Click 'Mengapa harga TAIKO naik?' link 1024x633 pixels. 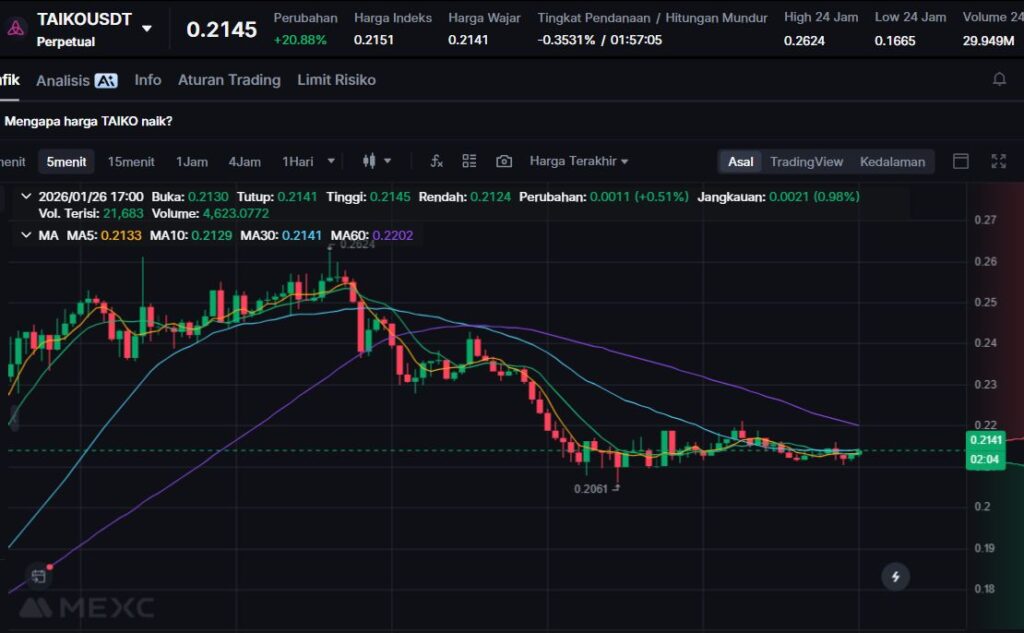[x=89, y=121]
